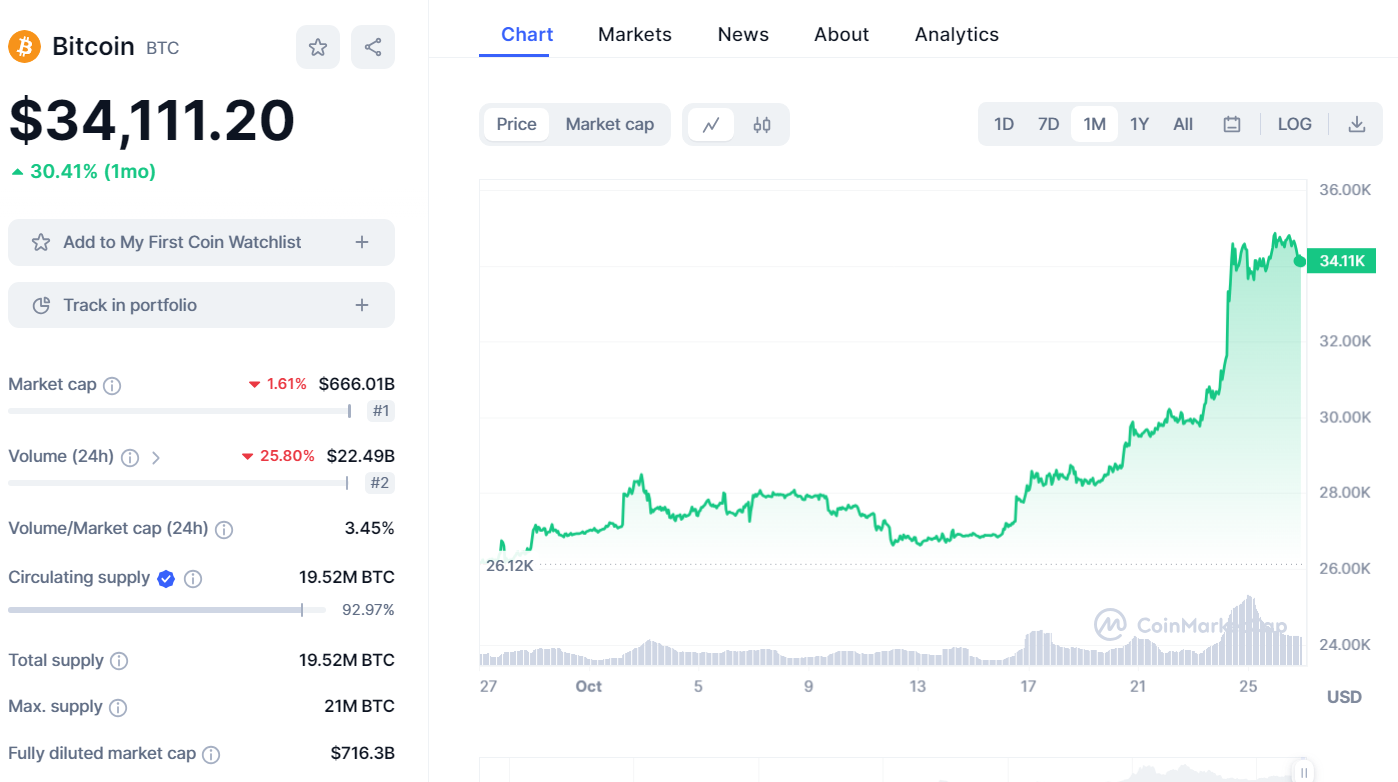The height and width of the screenshot is (782, 1398).
Task: Switch to line chart view
Action: click(x=711, y=125)
